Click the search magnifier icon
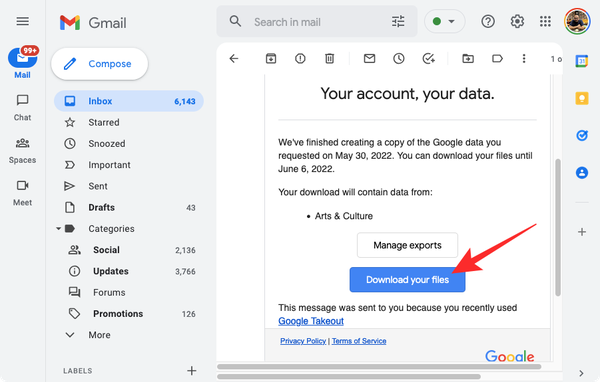Screen dimensions: 600x382 235,21
